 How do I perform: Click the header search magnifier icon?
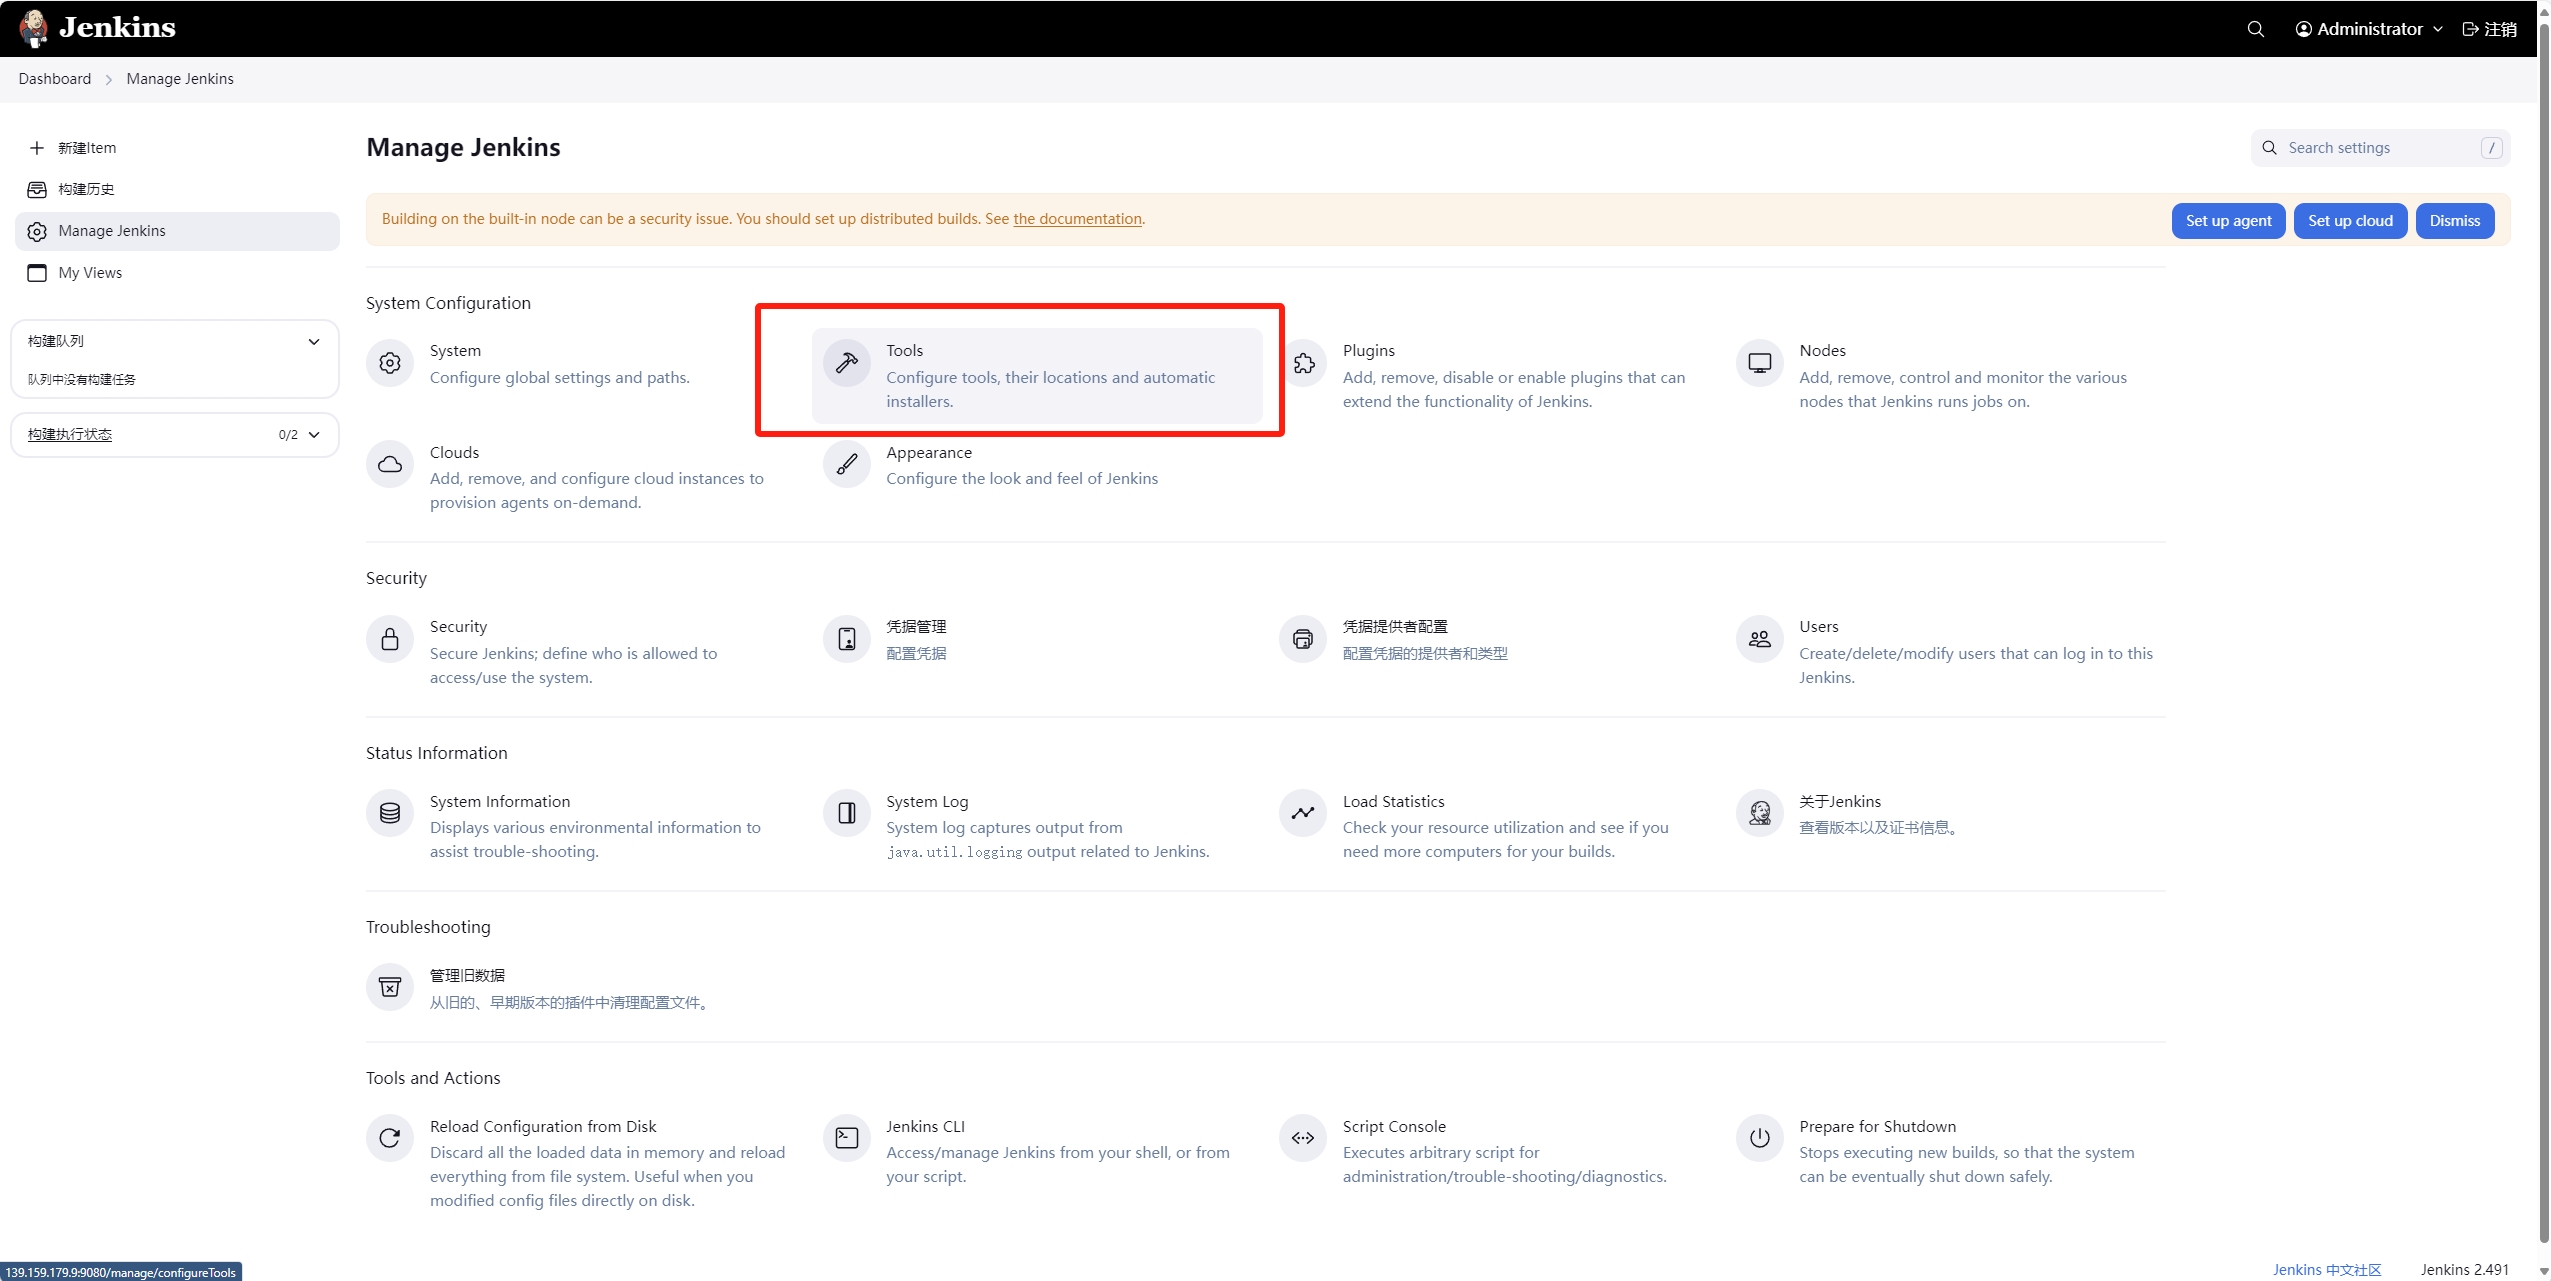pyautogui.click(x=2255, y=29)
